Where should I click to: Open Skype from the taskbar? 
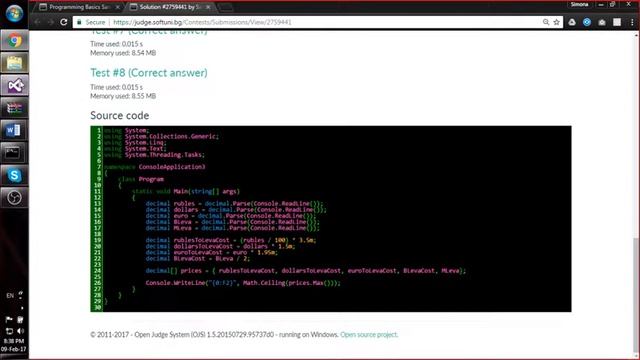point(14,175)
